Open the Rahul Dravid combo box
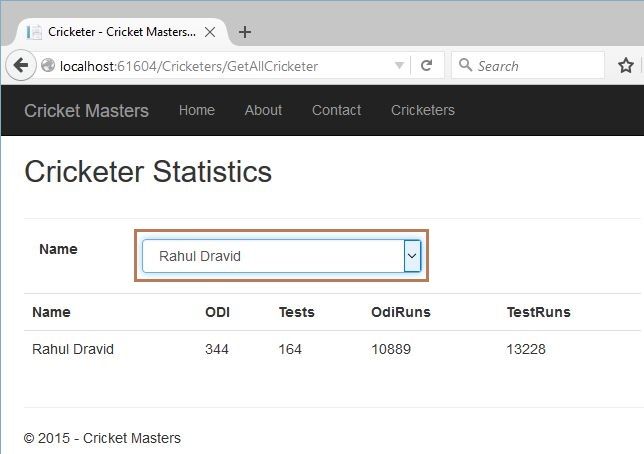644x454 pixels. pyautogui.click(x=281, y=256)
